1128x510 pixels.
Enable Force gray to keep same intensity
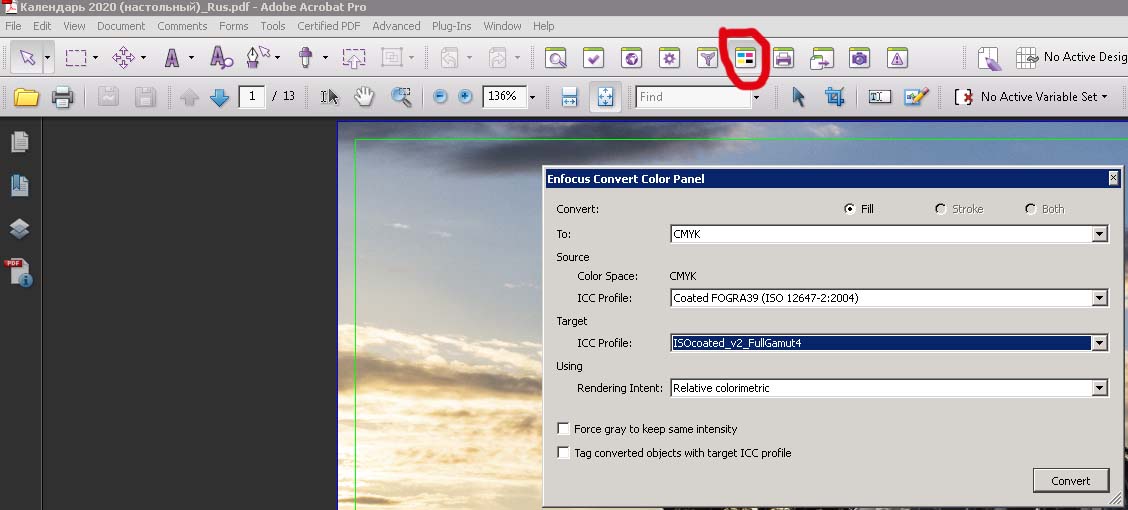click(x=564, y=429)
